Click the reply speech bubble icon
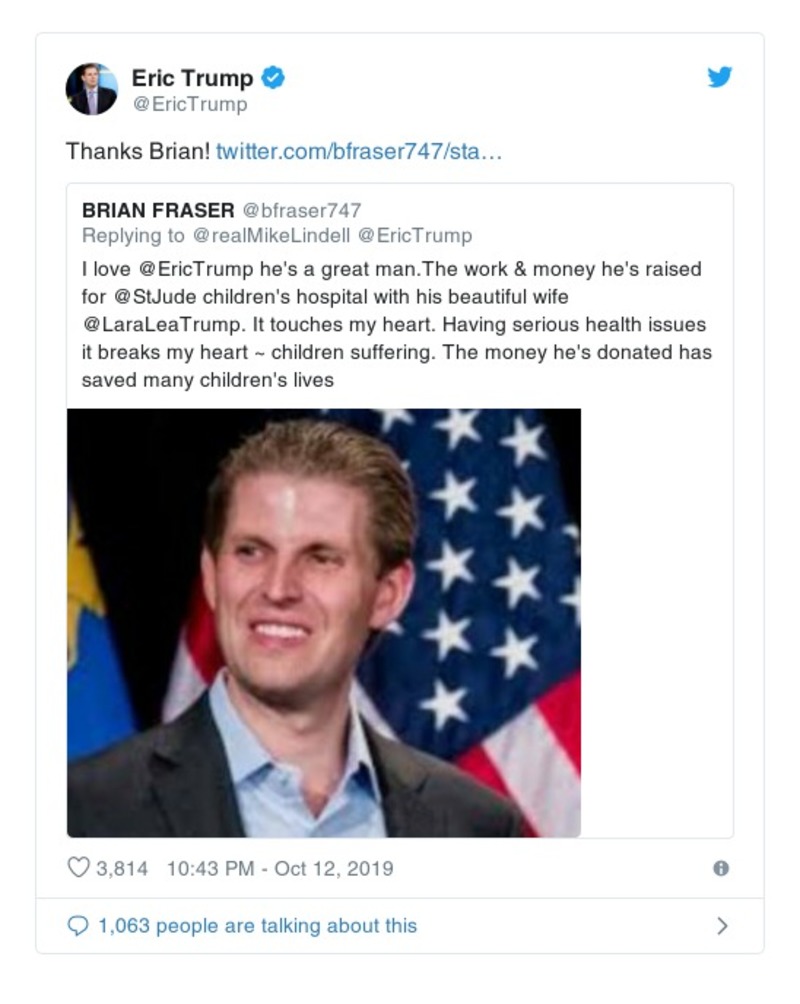800x1004 pixels. 77,927
